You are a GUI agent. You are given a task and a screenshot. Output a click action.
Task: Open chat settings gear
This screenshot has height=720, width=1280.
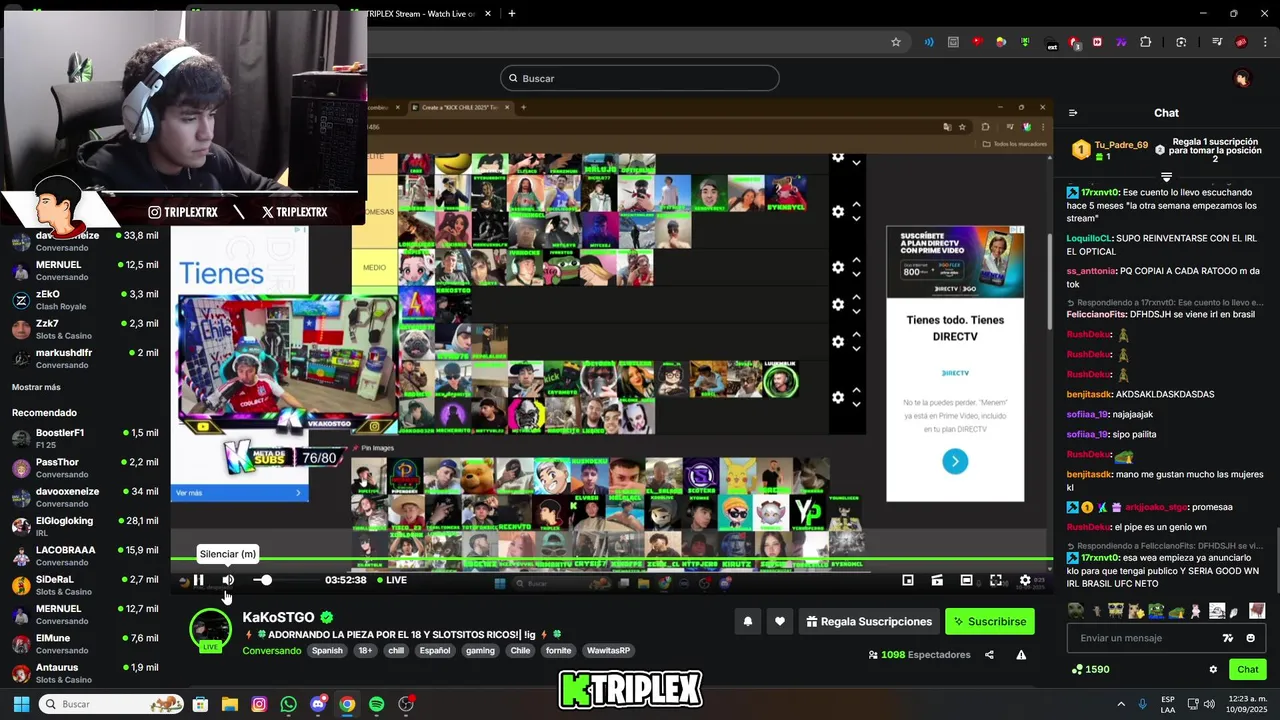(x=1213, y=670)
